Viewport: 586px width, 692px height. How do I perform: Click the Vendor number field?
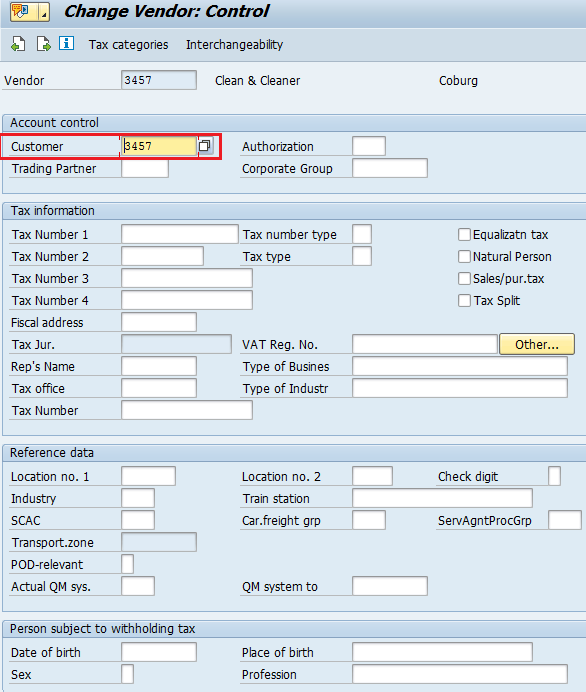pos(159,80)
